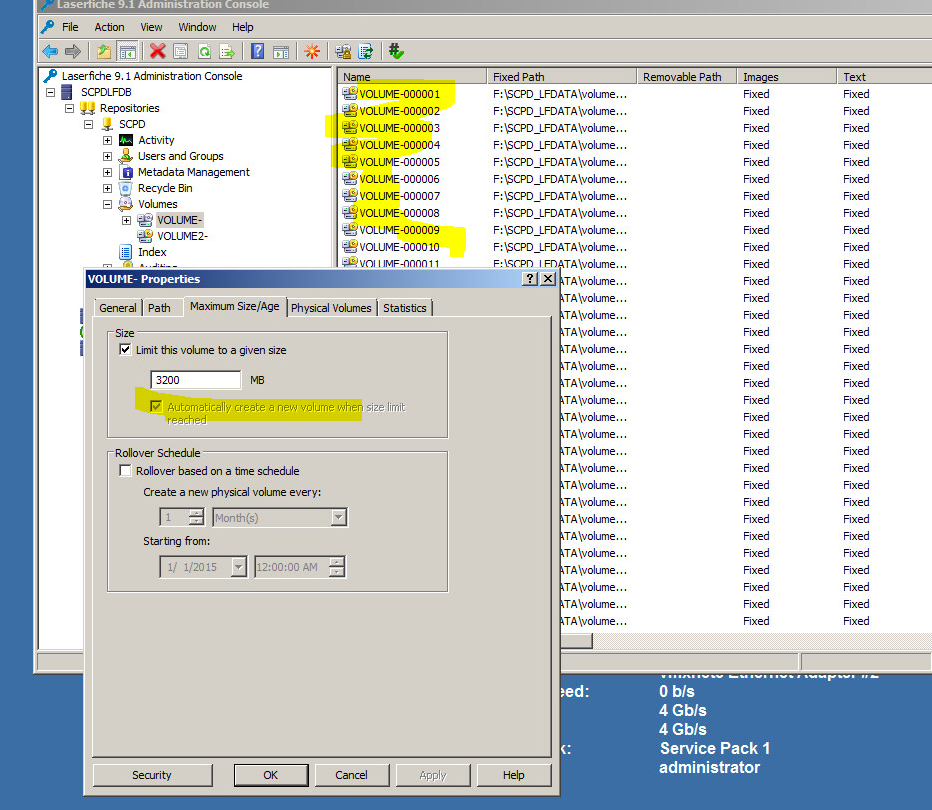Collapse the Volumes tree node

[x=107, y=204]
